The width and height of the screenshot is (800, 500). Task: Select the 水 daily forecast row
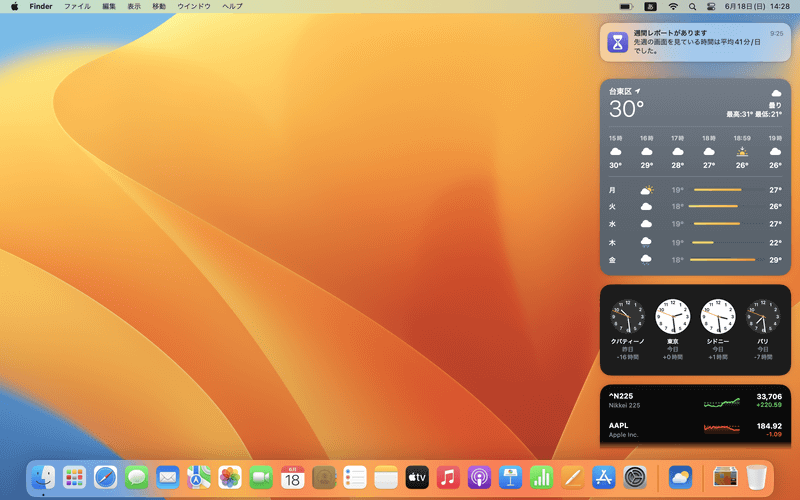(x=695, y=223)
